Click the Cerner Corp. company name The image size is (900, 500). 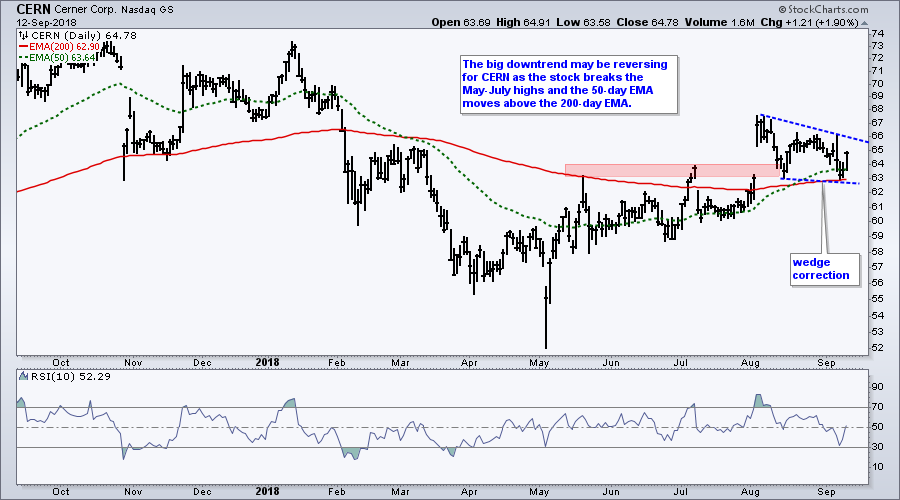(85, 10)
